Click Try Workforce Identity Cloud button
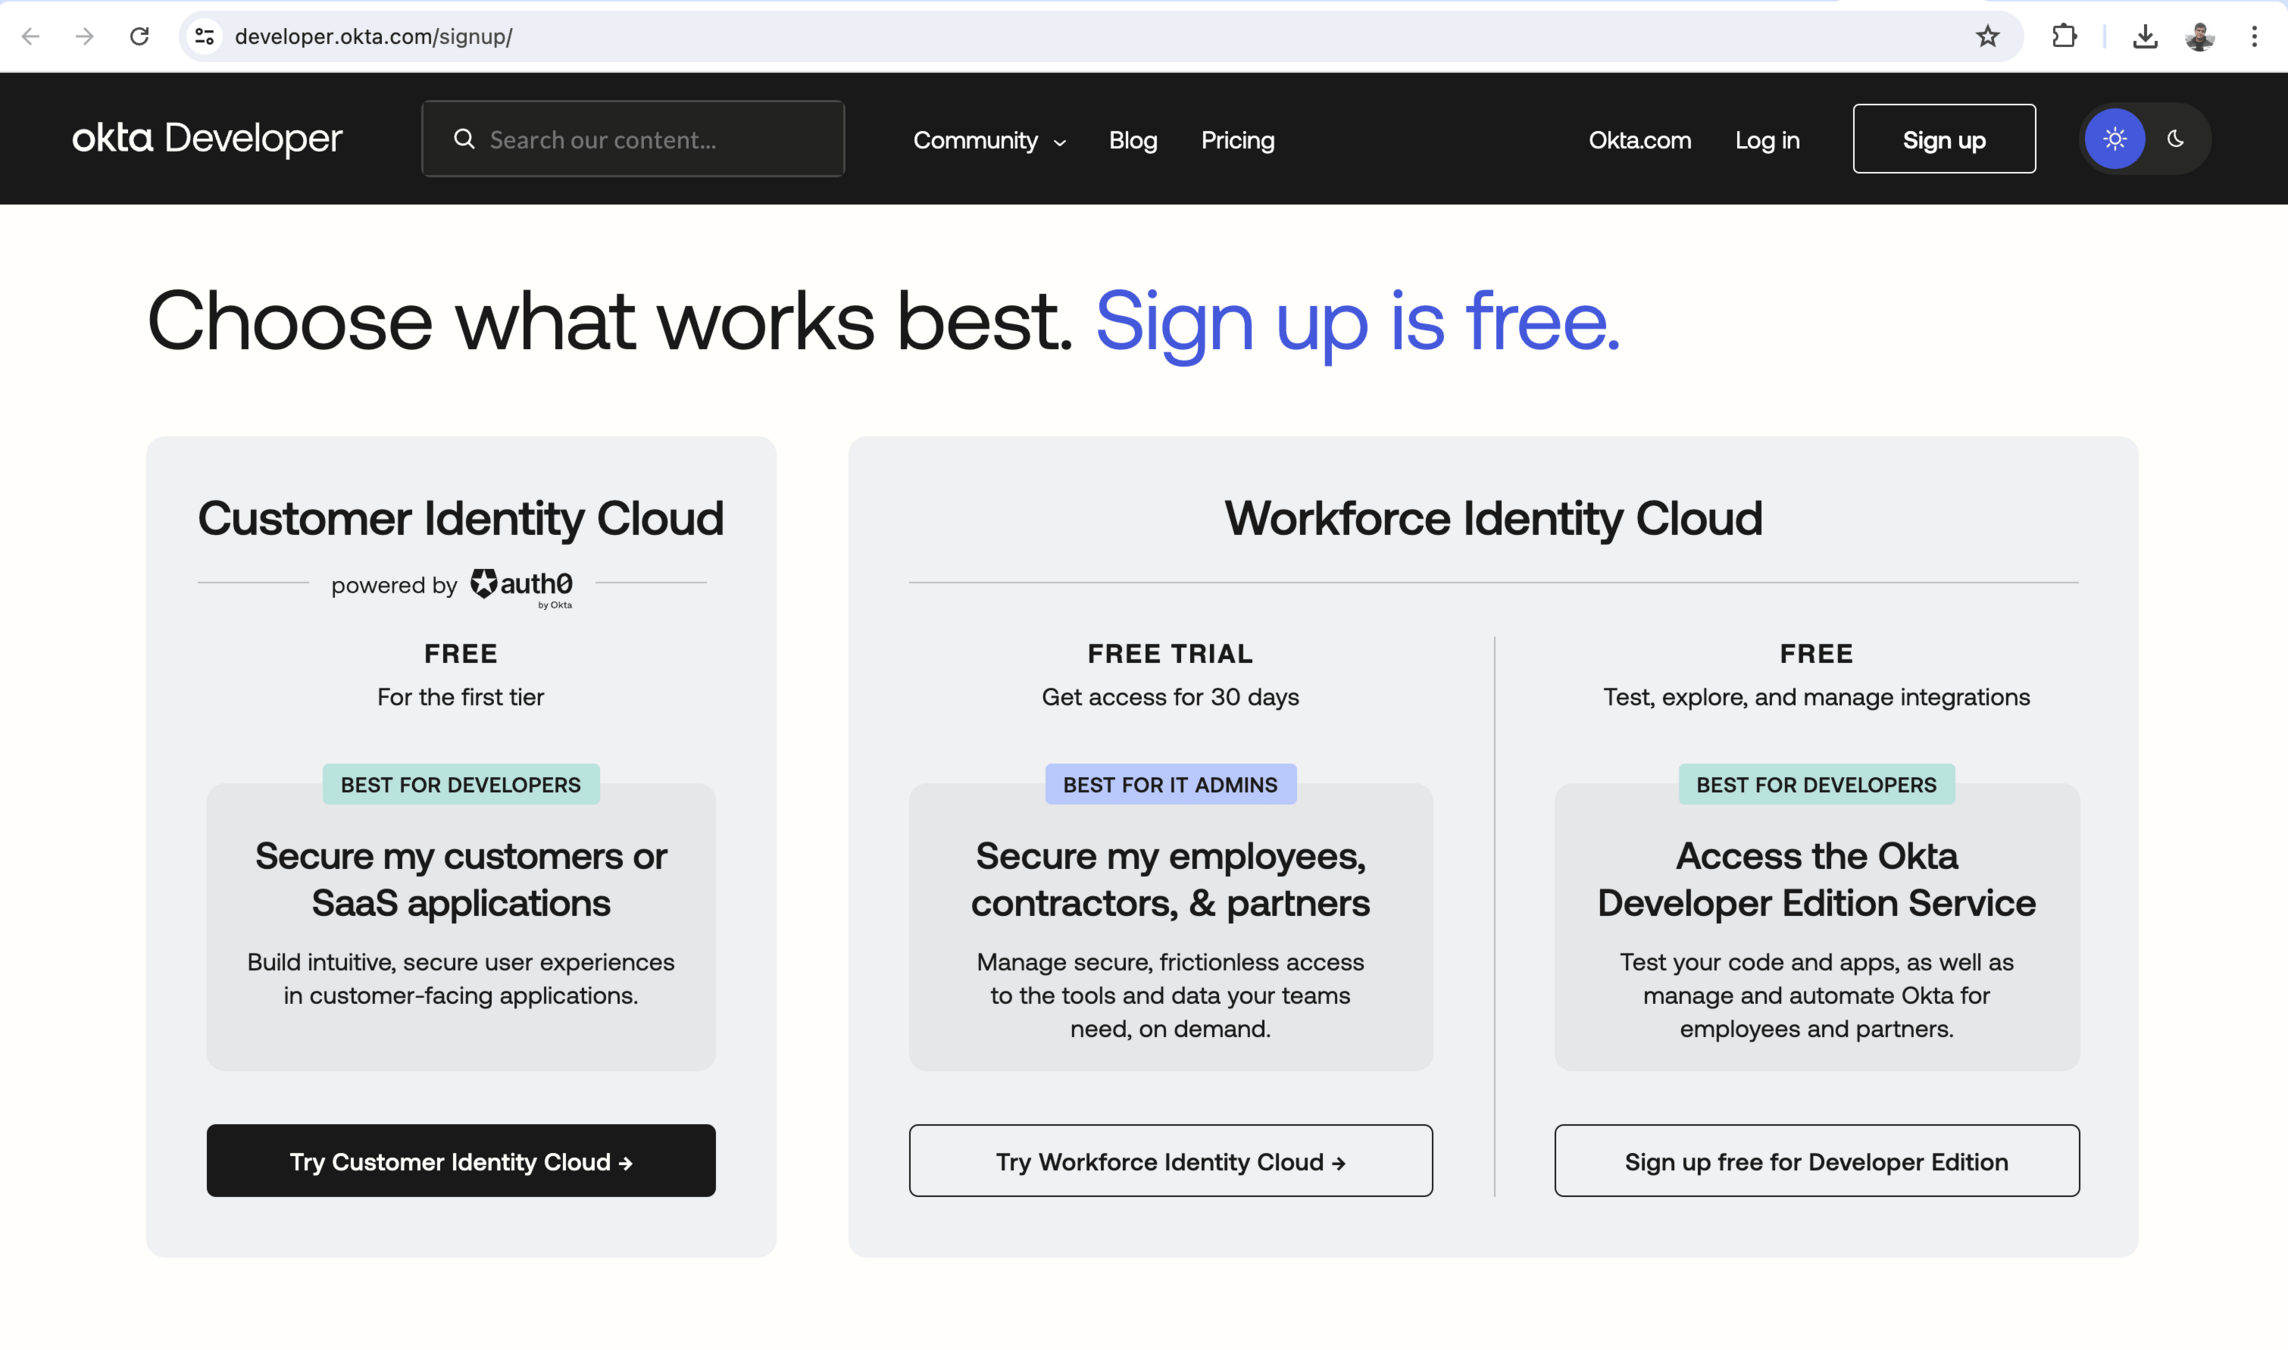 coord(1170,1161)
